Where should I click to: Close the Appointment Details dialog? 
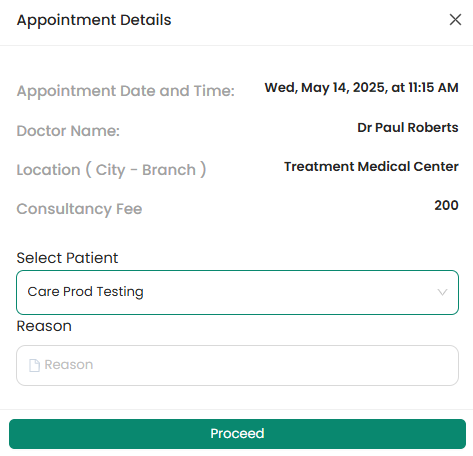[x=455, y=20]
